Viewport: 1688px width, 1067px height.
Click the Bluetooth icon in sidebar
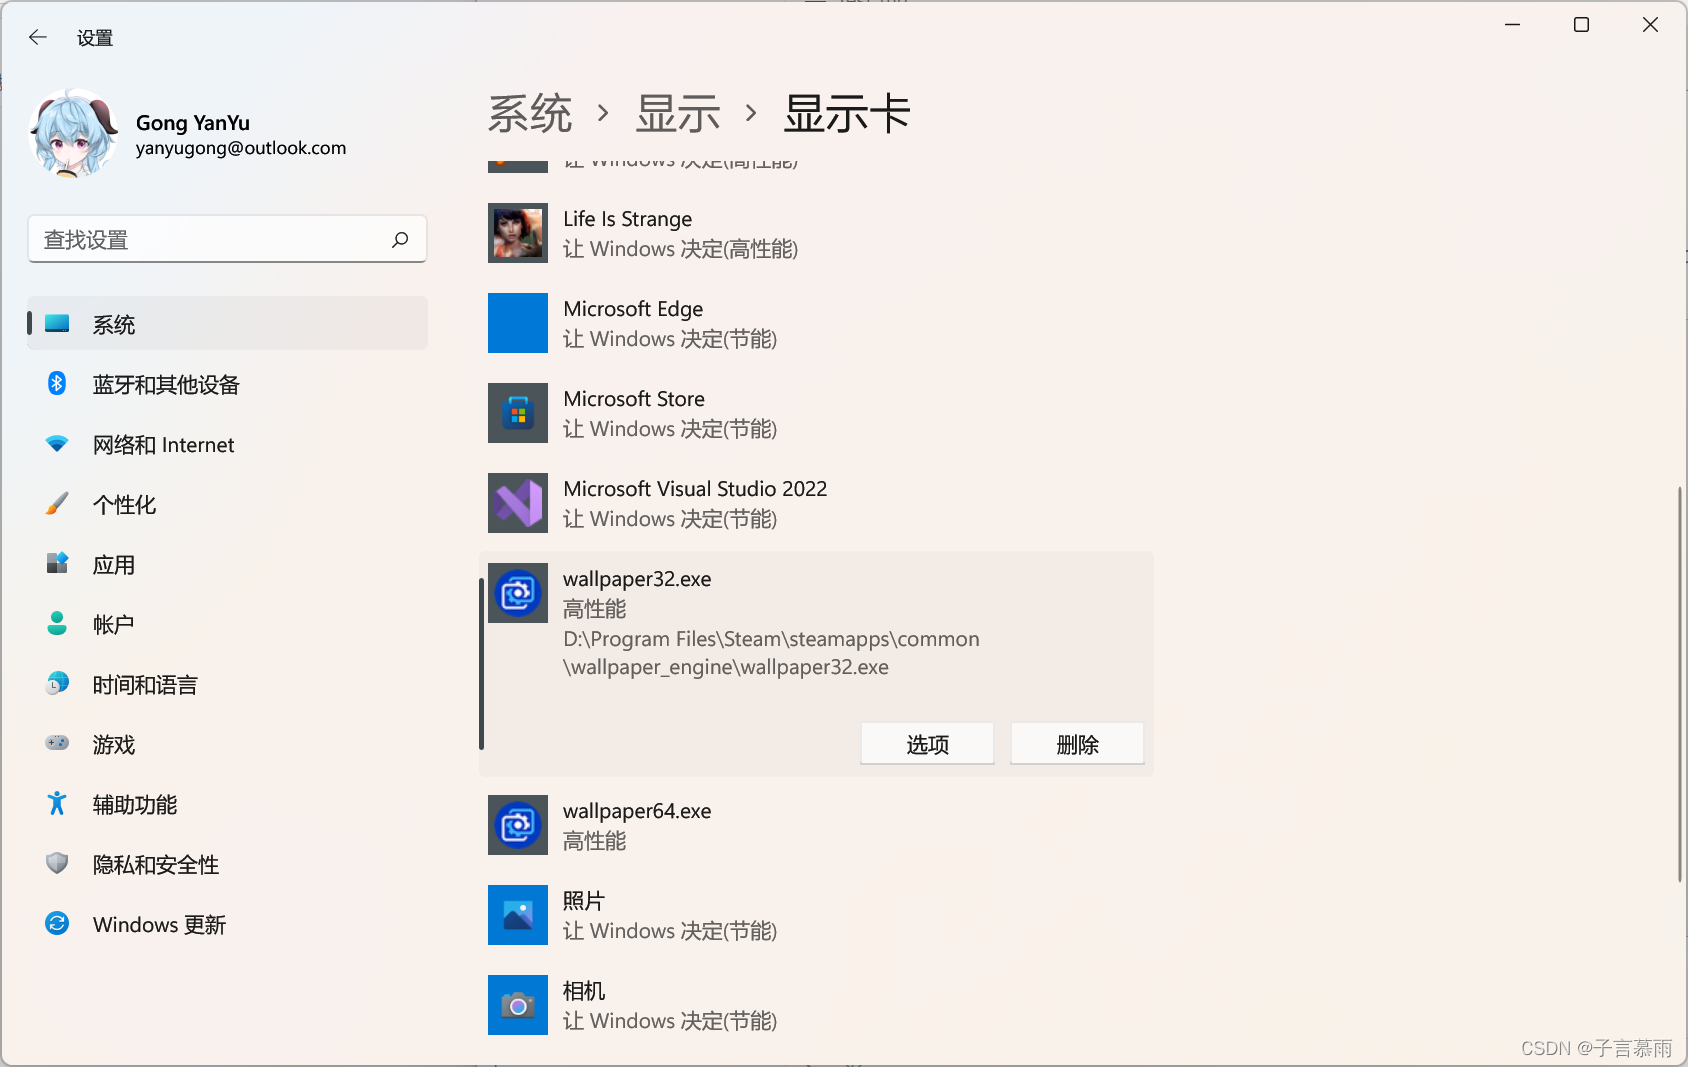[57, 384]
